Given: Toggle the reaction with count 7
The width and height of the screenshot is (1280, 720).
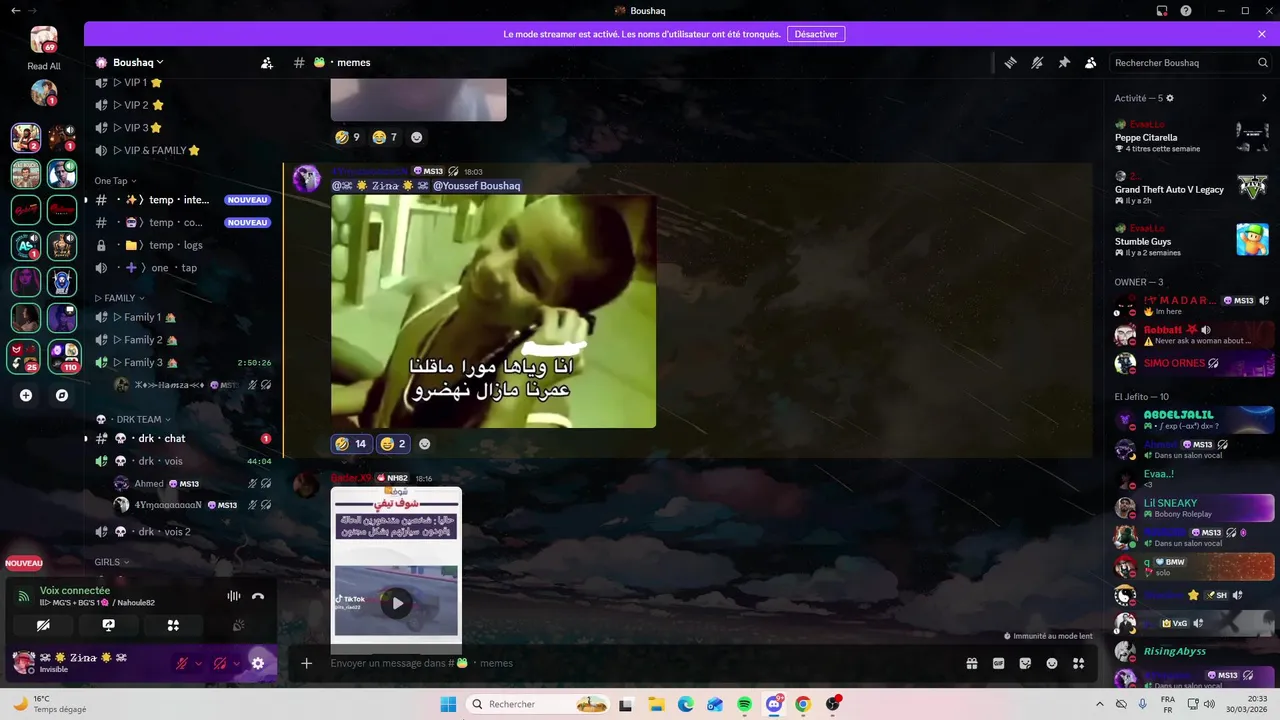Looking at the screenshot, I should 385,137.
